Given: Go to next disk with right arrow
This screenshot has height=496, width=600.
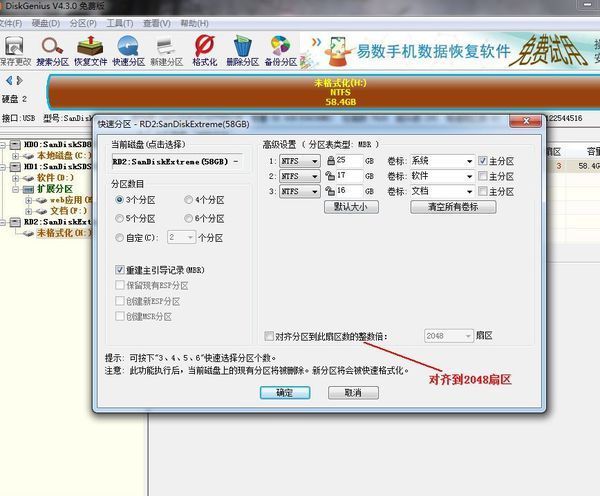Looking at the screenshot, I should tap(20, 80).
